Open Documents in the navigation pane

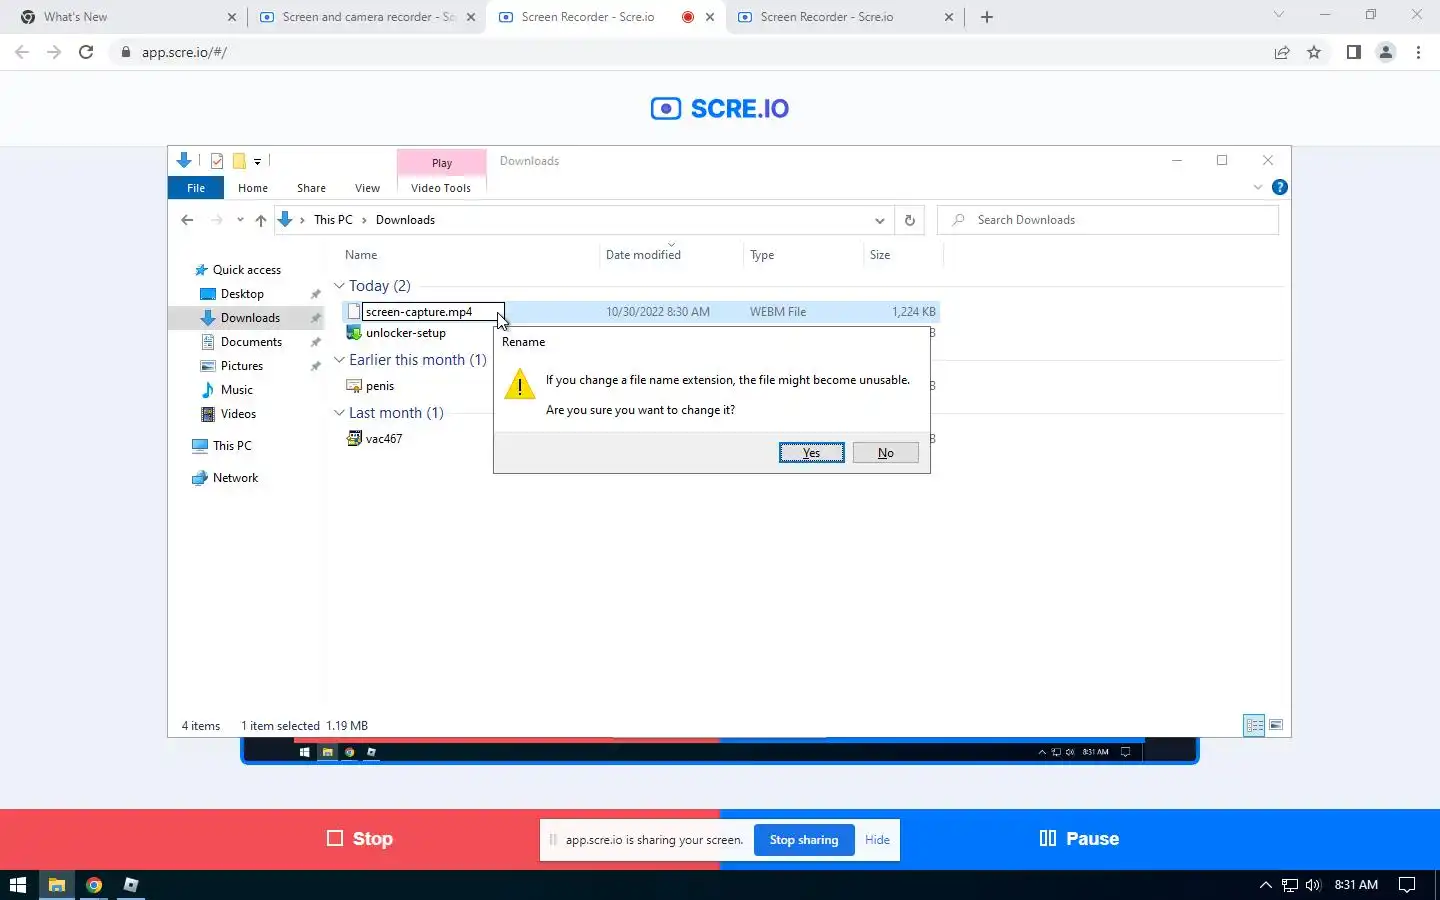point(251,342)
